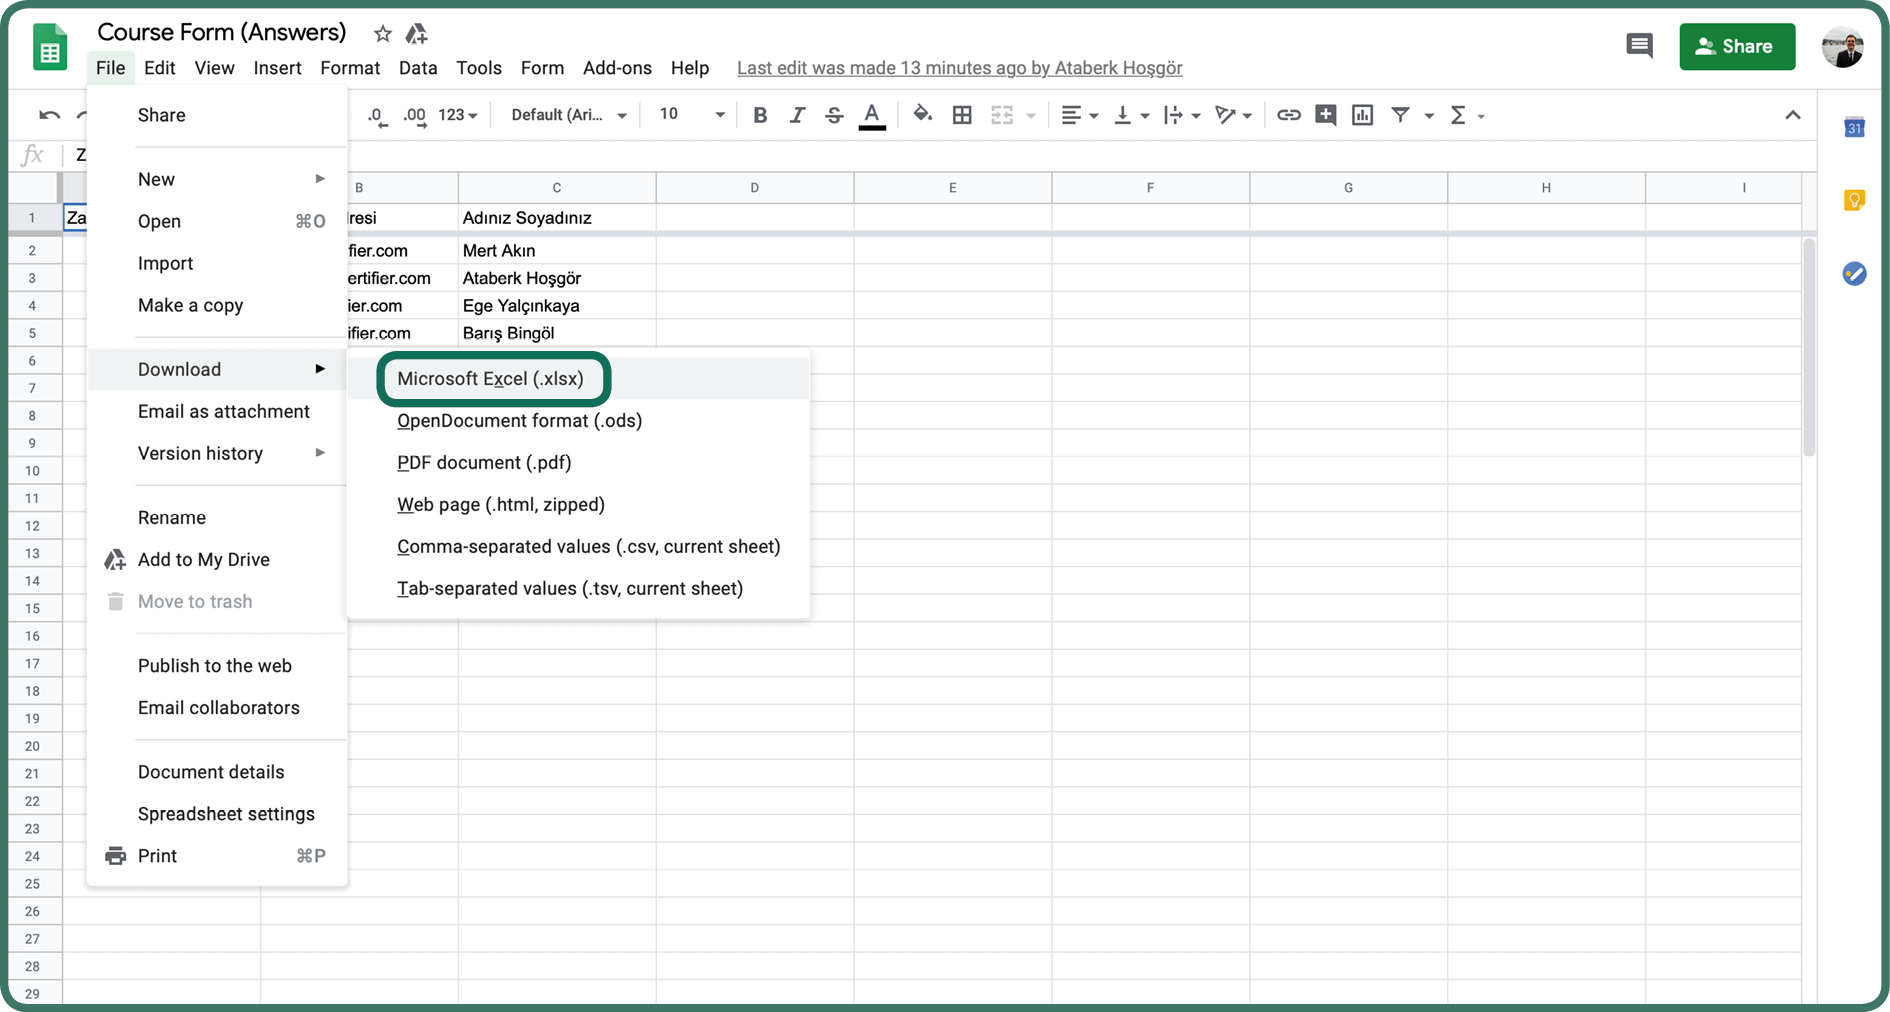The height and width of the screenshot is (1012, 1890).
Task: Decrease decimal places icon
Action: coord(376,115)
